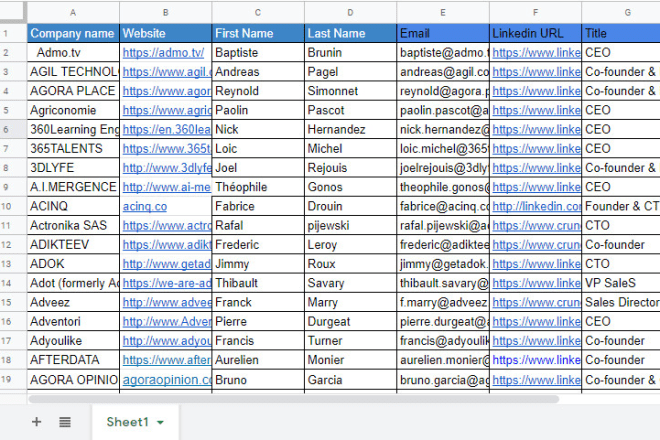The height and width of the screenshot is (440, 660).
Task: Select the Agriconomie company cell
Action: tap(73, 110)
